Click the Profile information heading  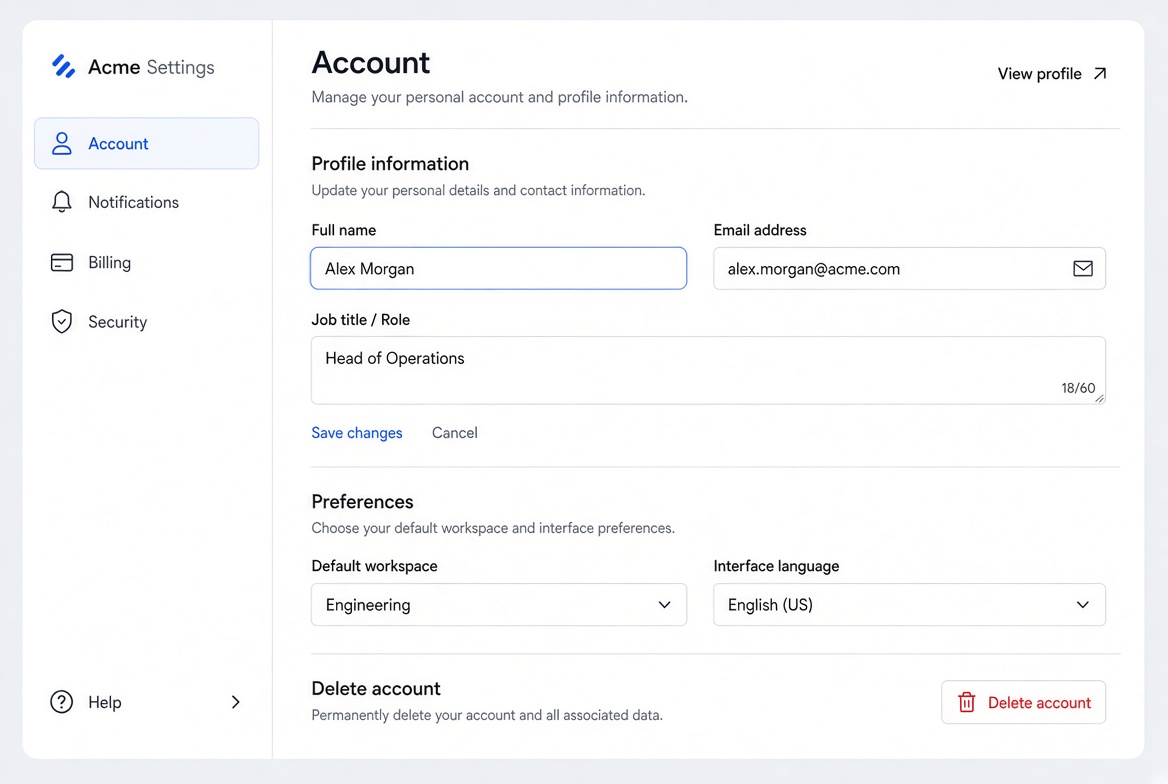(x=390, y=163)
